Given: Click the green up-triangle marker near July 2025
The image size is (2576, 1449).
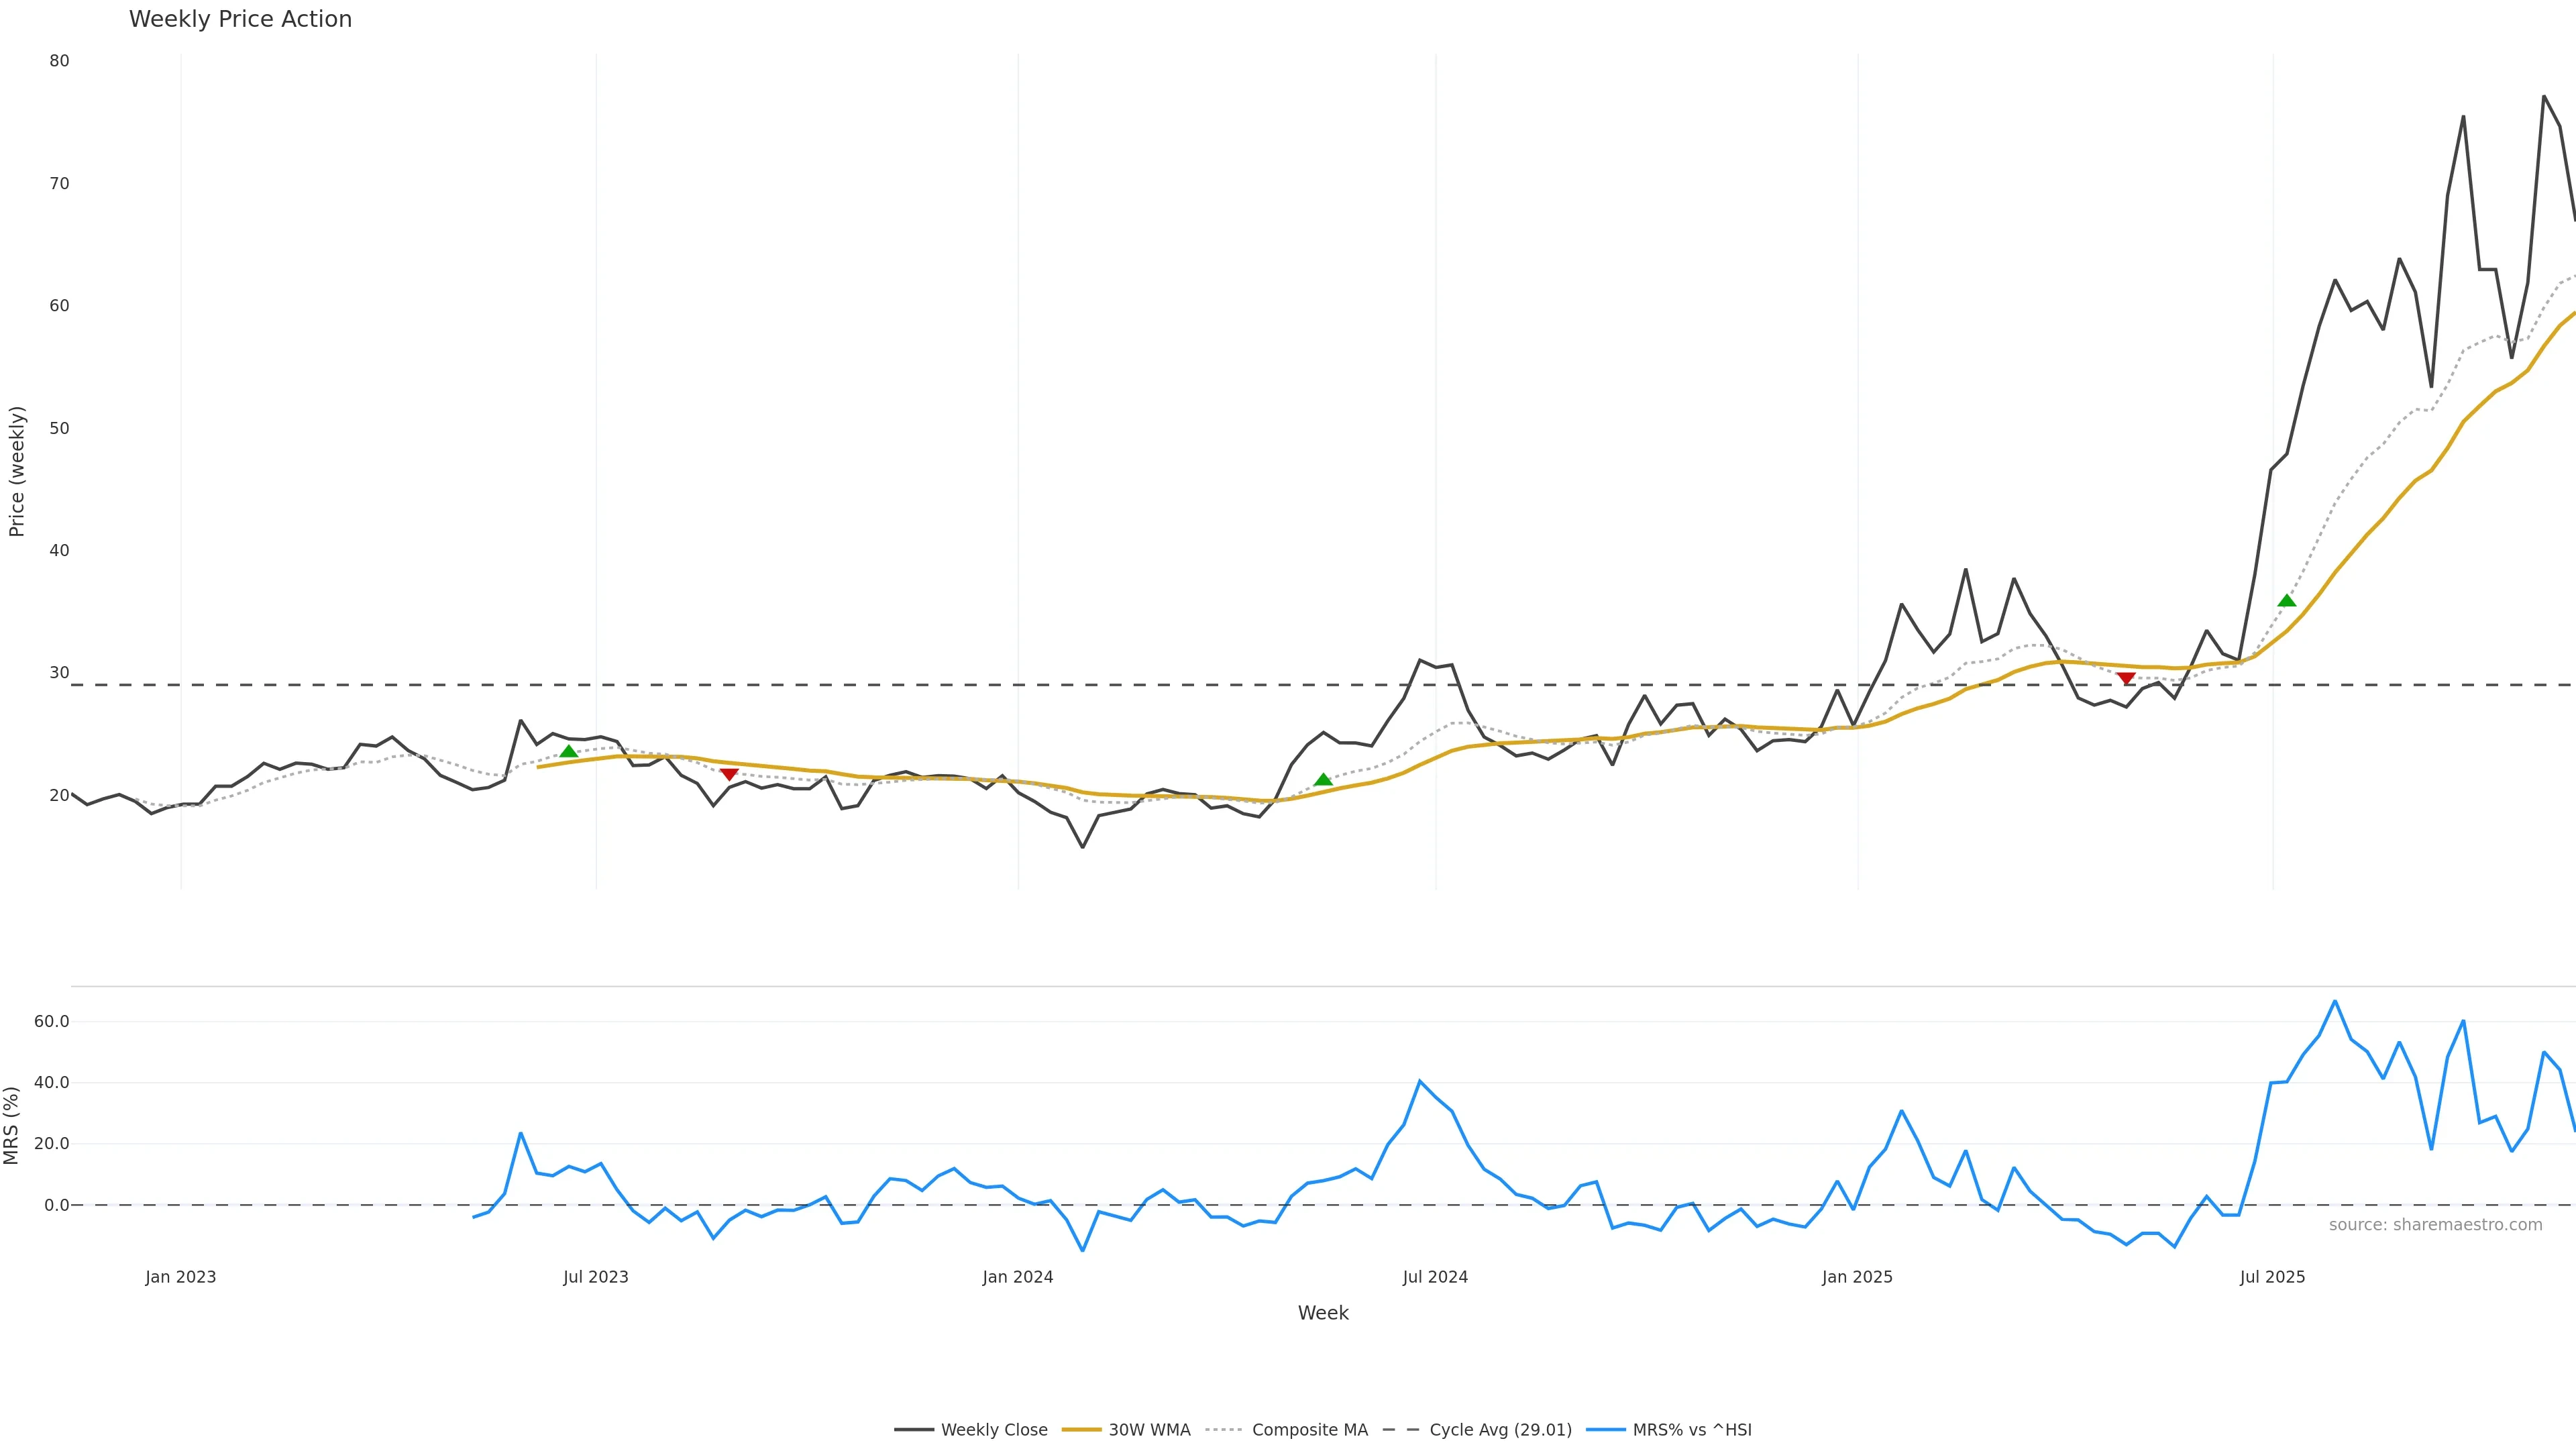Looking at the screenshot, I should (x=2287, y=600).
